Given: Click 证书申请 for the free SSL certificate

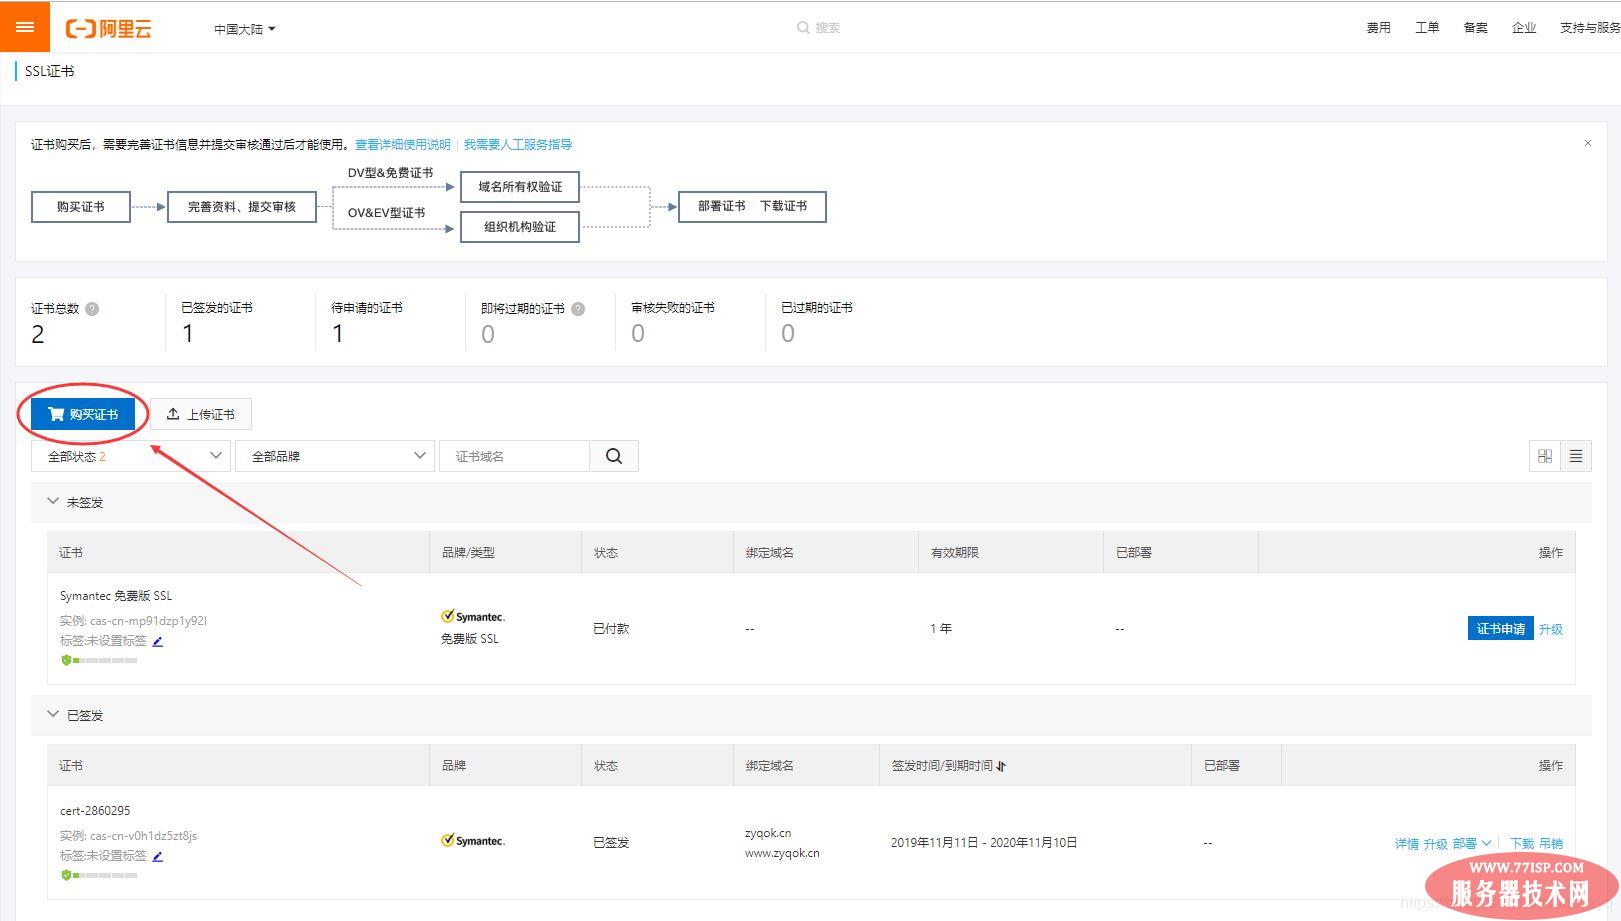Looking at the screenshot, I should [1500, 629].
